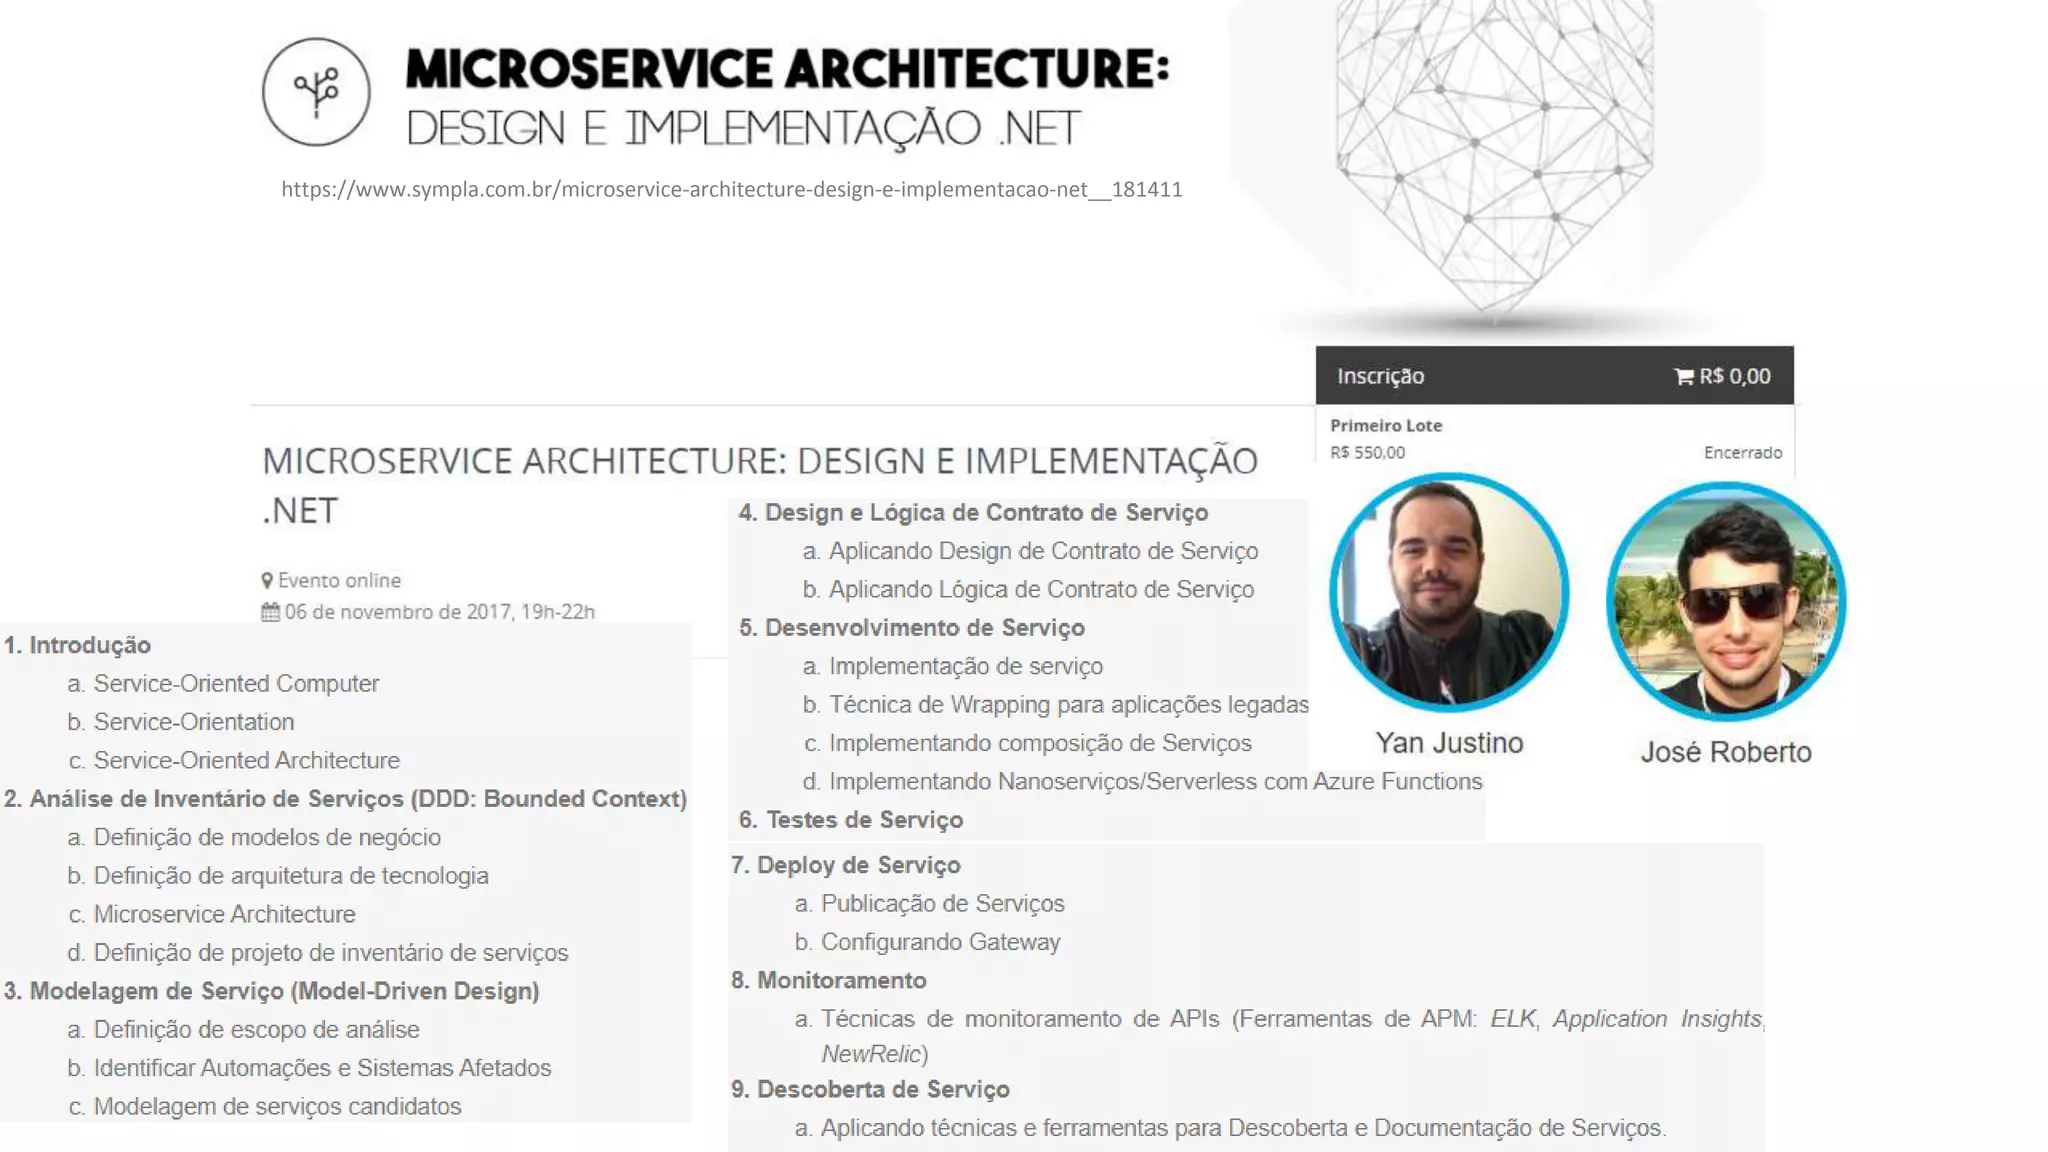The image size is (2048, 1152).
Task: Click the 'DESIGN E IMPLEMENTAÇÃO .NET' banner subtitle
Action: coord(743,129)
